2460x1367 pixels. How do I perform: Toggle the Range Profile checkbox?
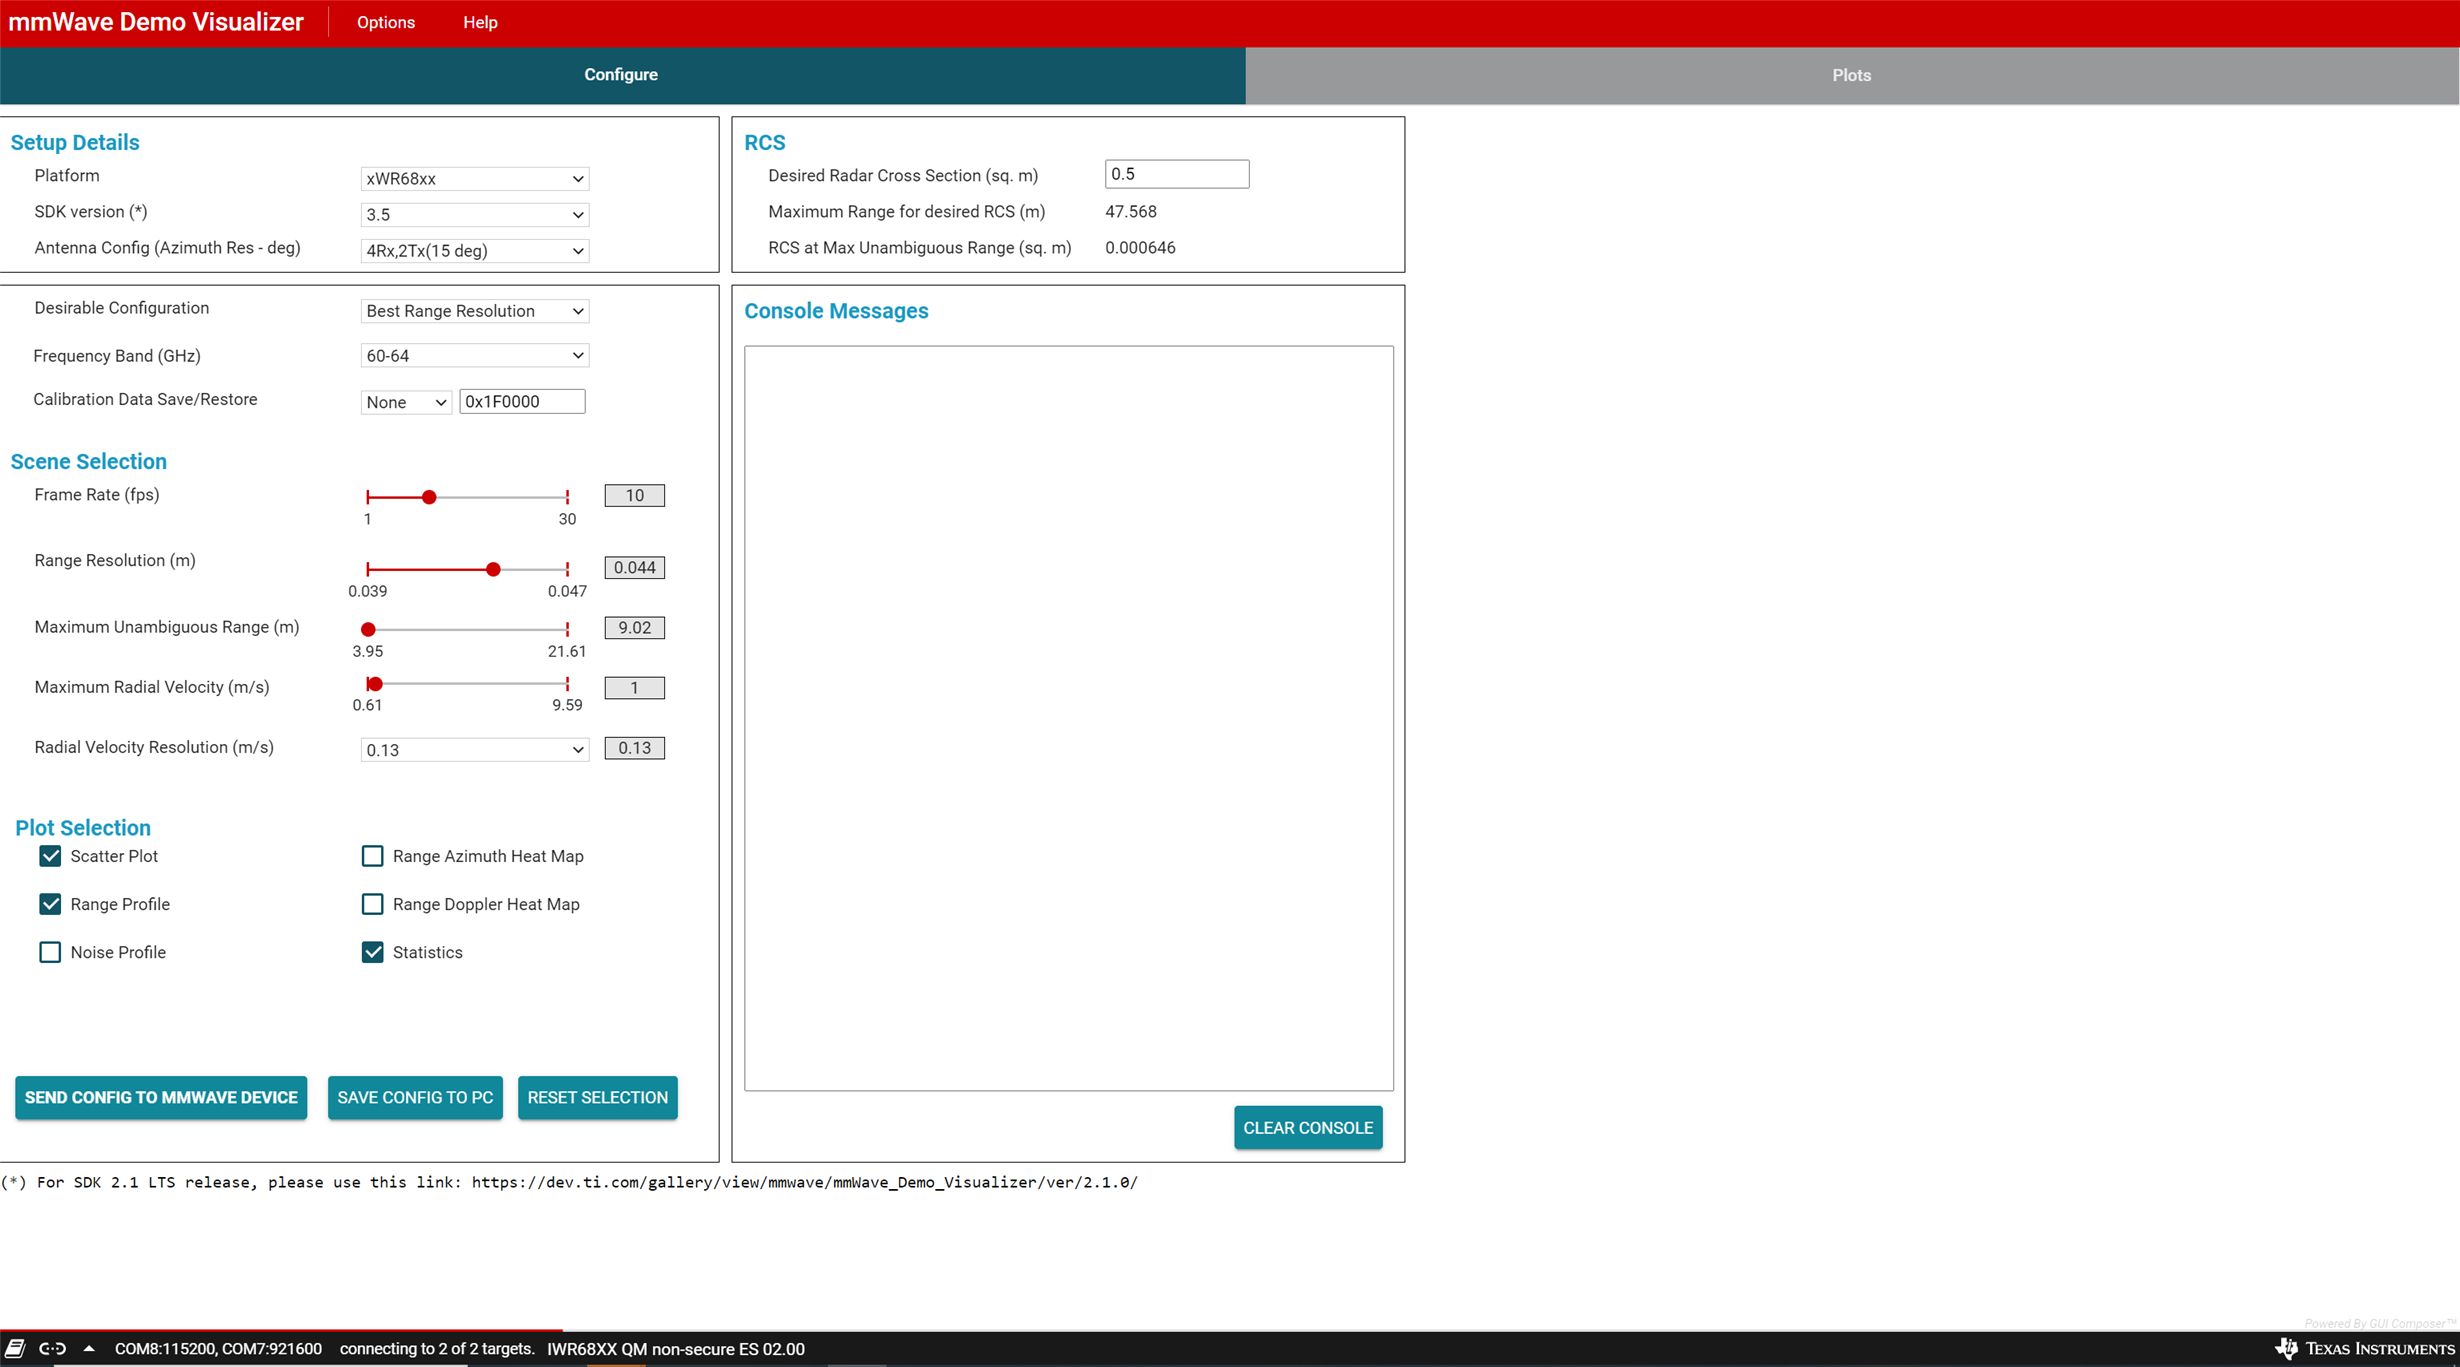pos(50,904)
